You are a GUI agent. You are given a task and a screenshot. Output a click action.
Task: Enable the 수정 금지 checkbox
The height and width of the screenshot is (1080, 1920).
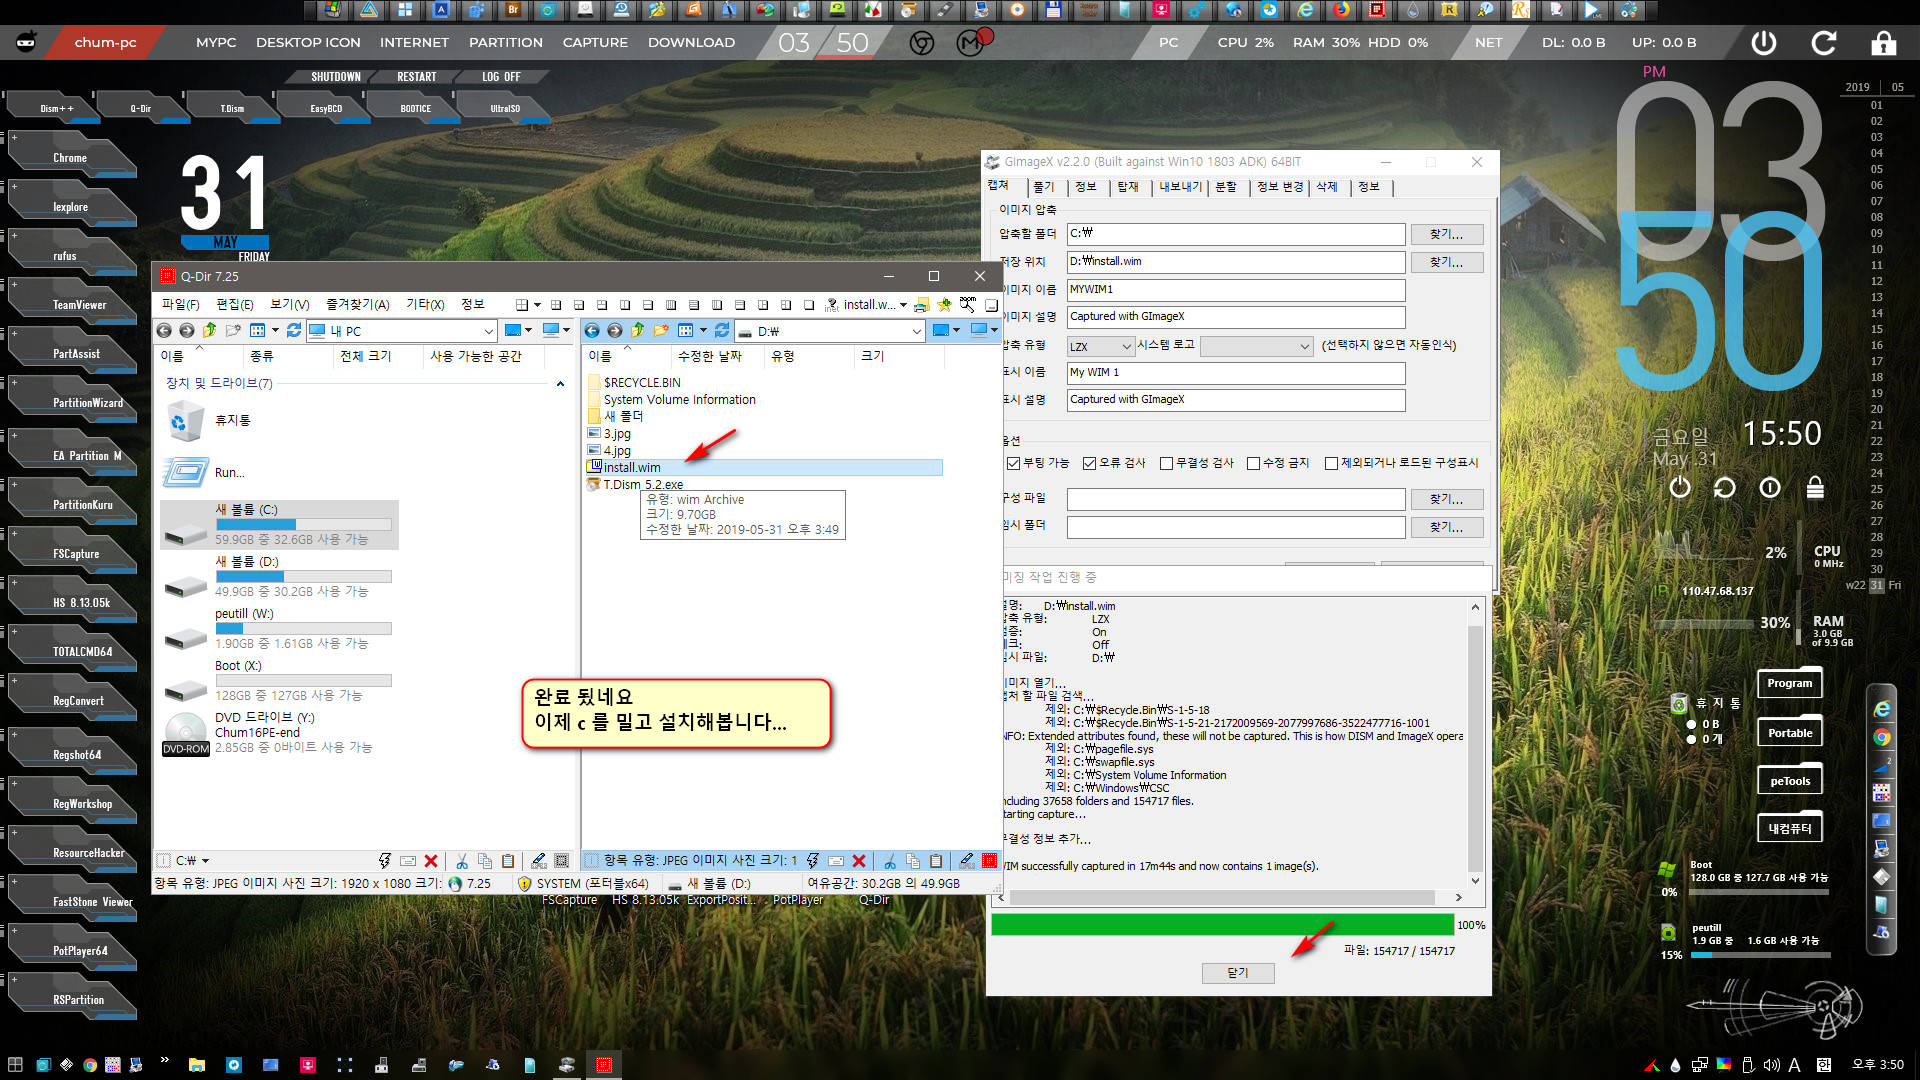click(1253, 463)
